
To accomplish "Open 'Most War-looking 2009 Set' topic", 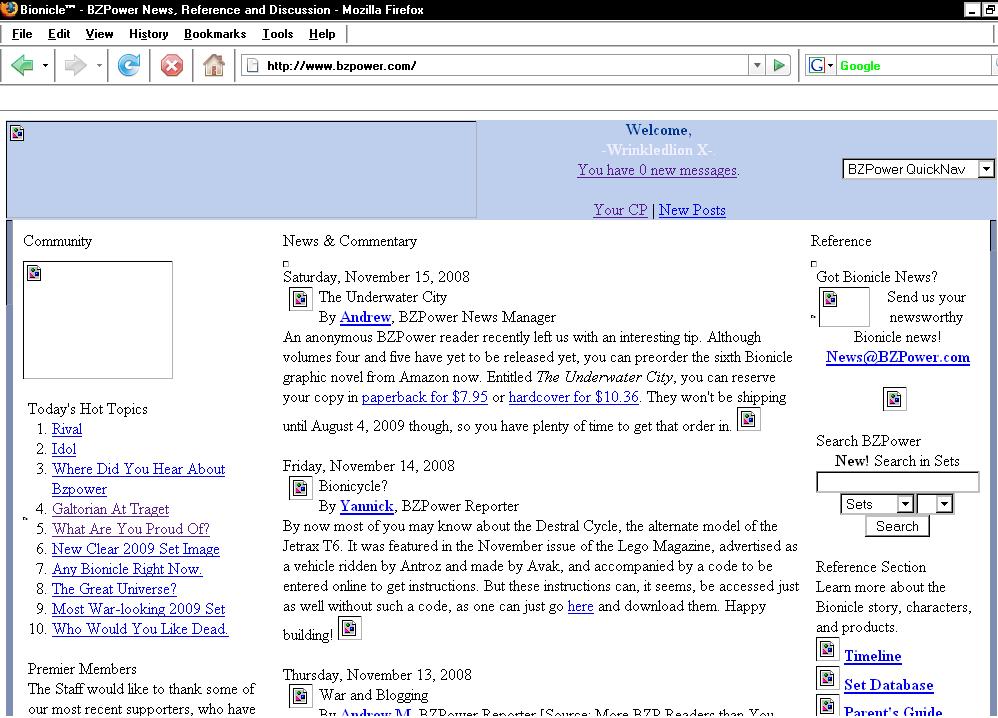I will point(138,609).
